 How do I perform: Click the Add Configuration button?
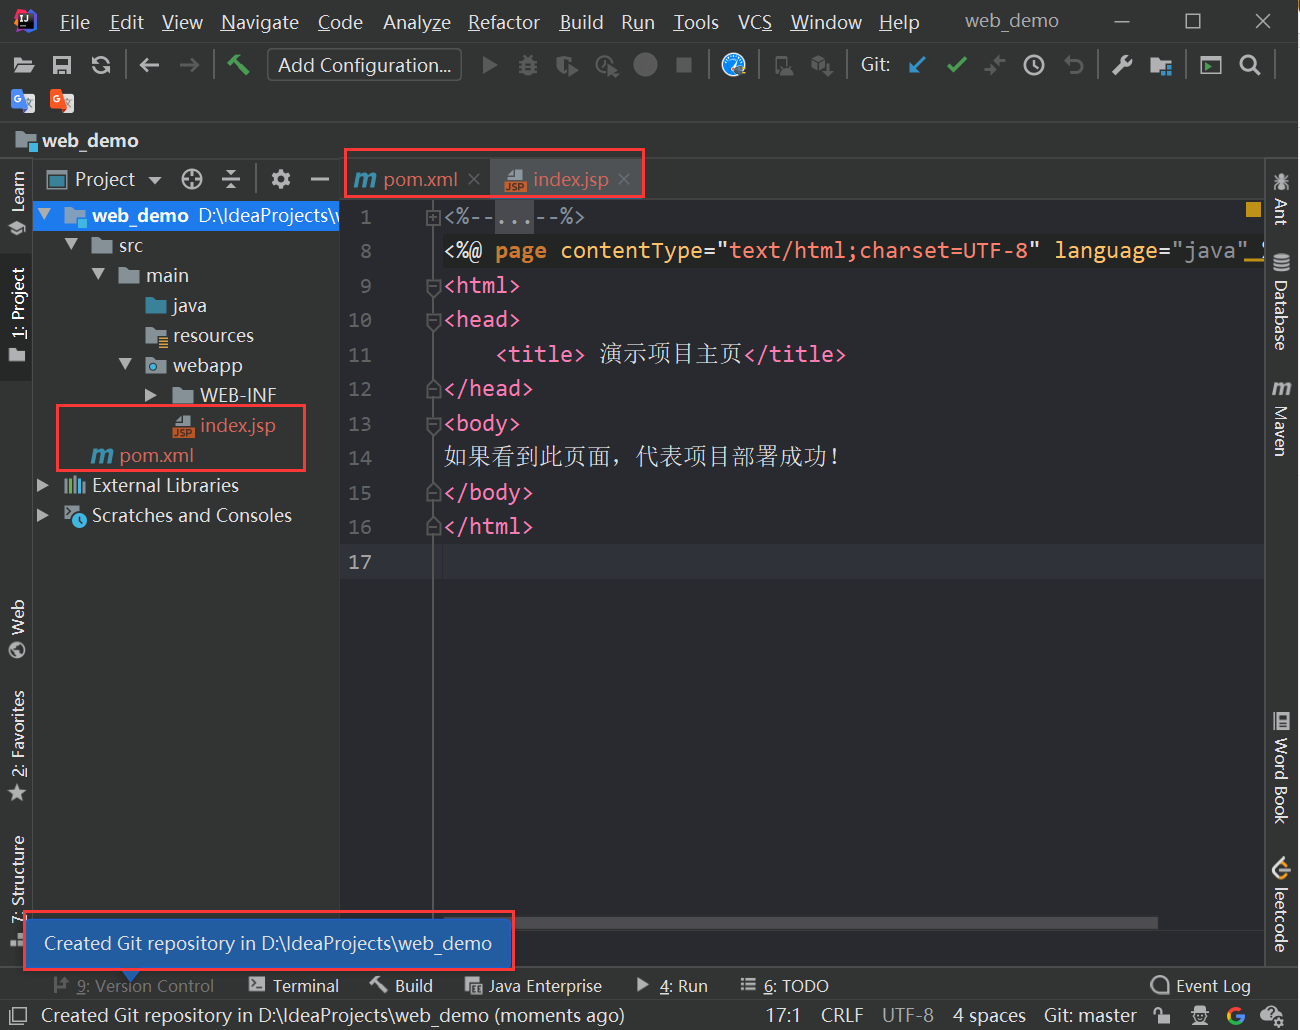pyautogui.click(x=364, y=64)
